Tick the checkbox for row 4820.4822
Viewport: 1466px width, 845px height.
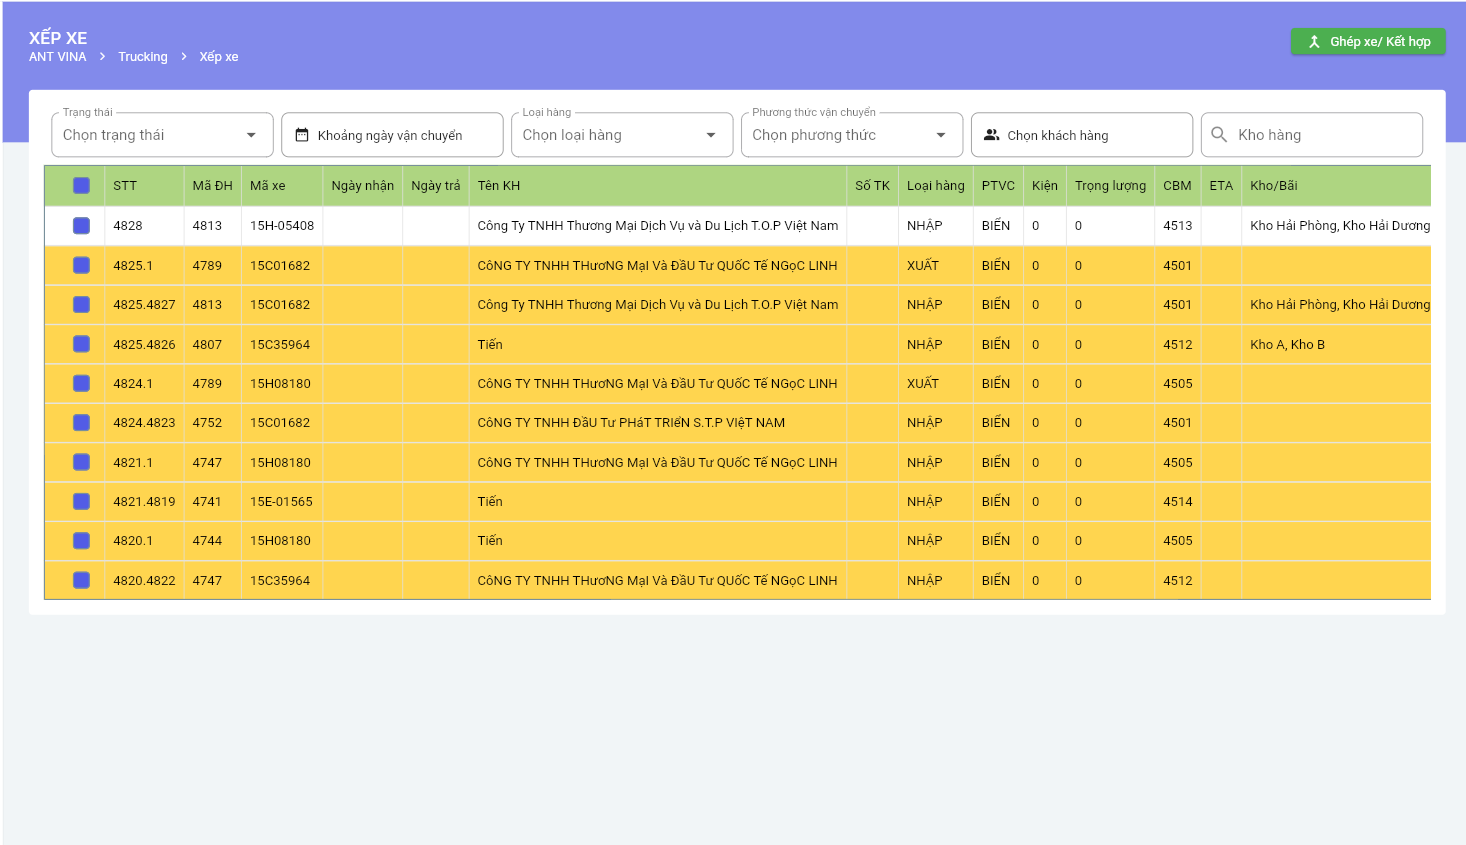tap(82, 581)
